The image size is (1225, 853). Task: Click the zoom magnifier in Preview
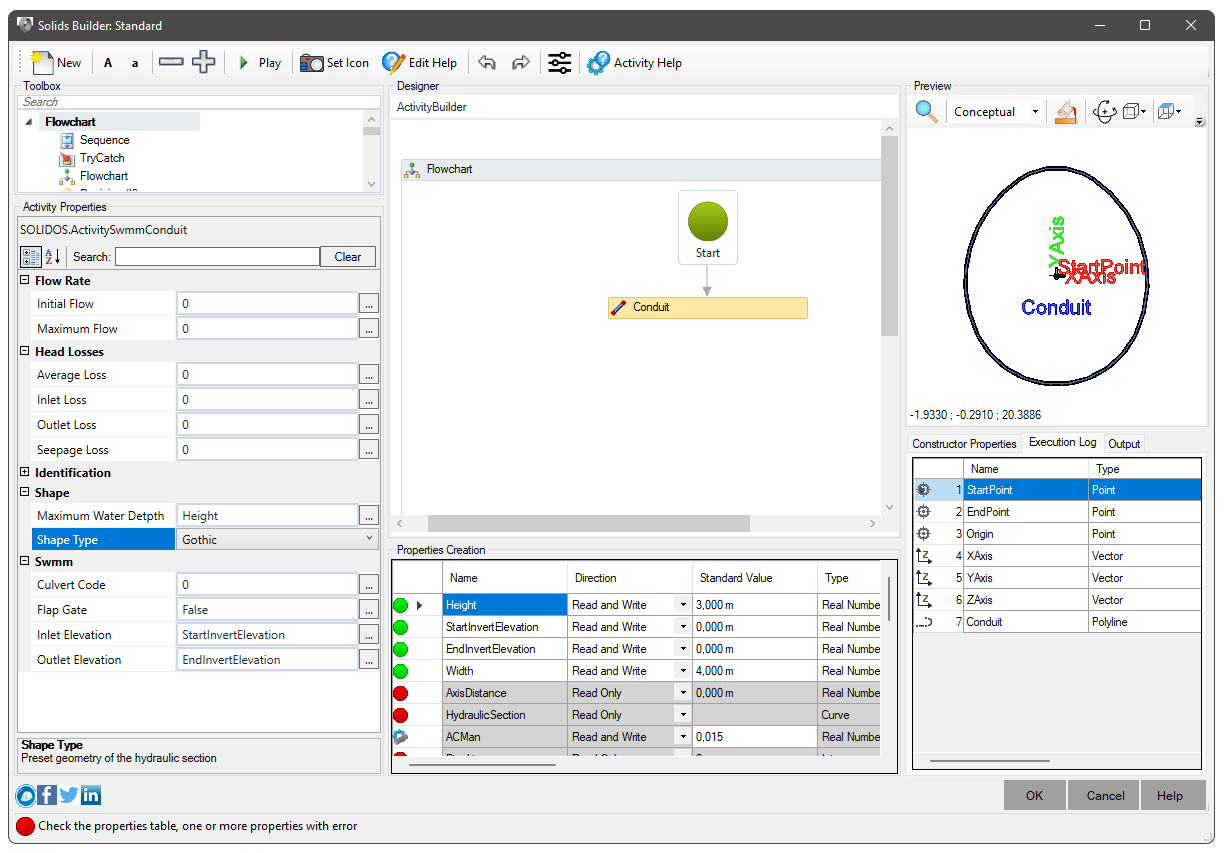pyautogui.click(x=927, y=111)
